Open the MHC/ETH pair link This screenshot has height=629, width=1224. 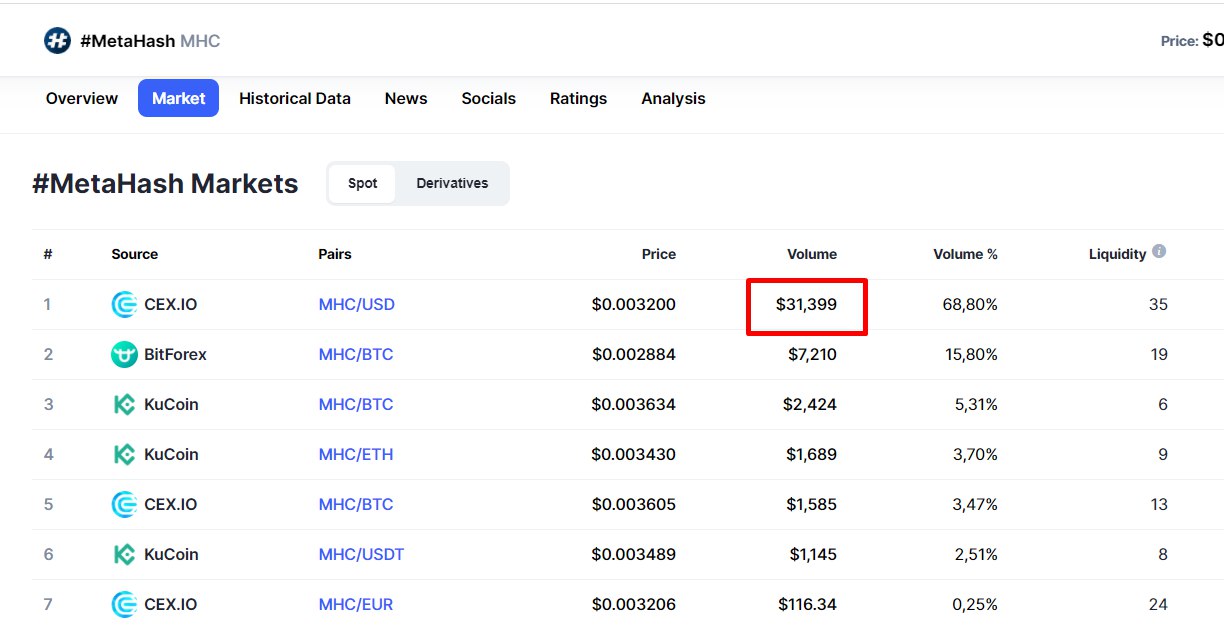(x=356, y=454)
